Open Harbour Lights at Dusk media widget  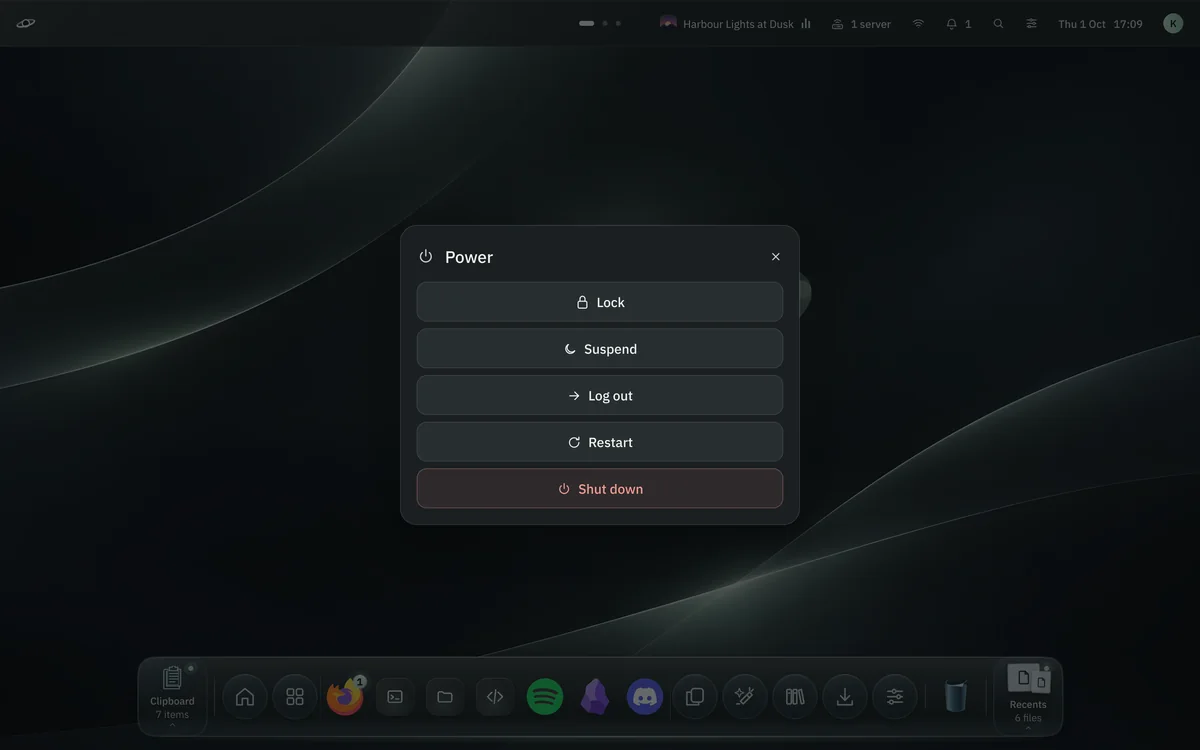coord(736,23)
